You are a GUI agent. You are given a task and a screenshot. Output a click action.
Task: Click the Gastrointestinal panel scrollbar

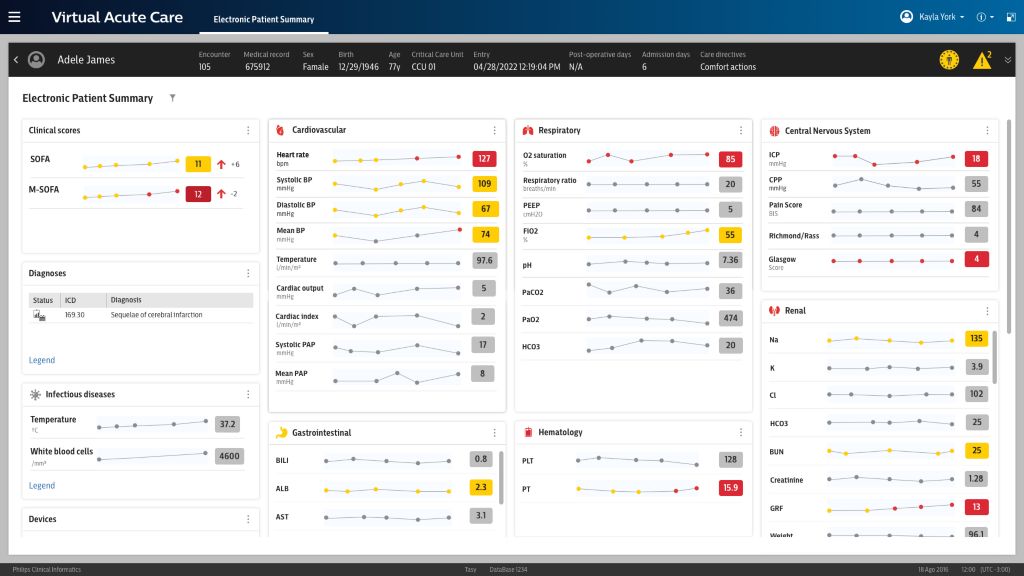click(501, 478)
